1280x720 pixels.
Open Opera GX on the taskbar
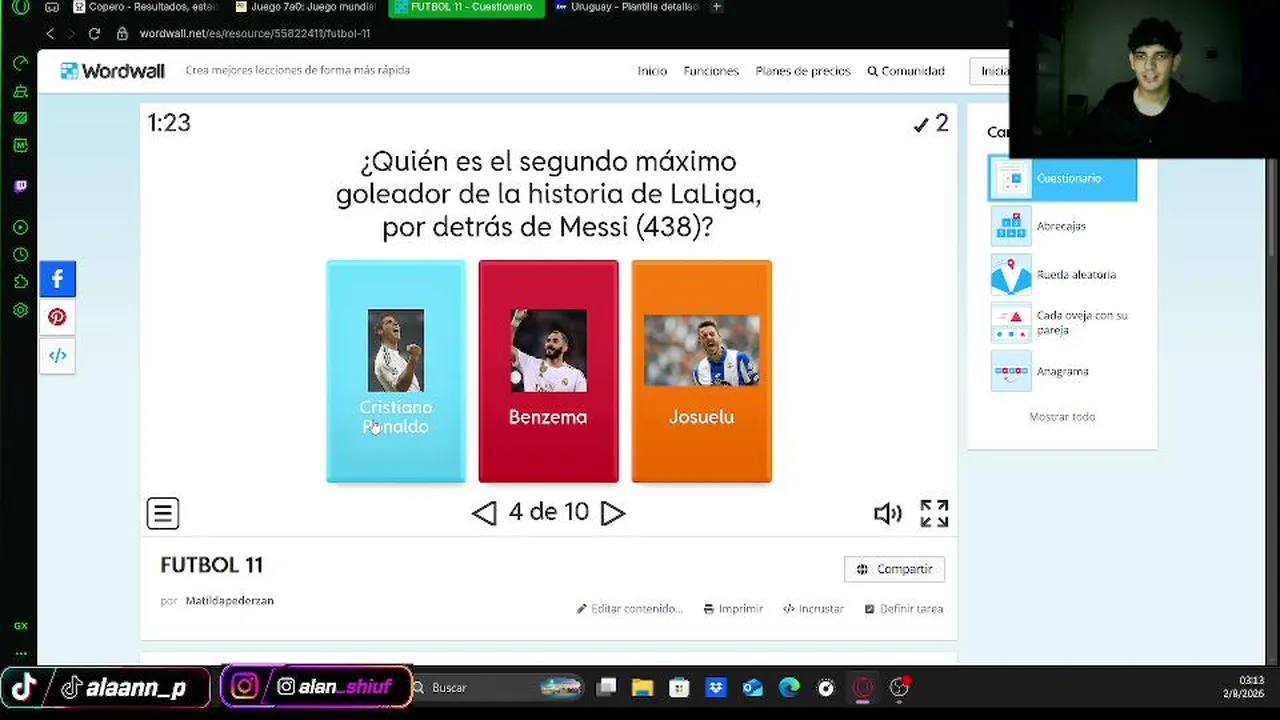(862, 688)
